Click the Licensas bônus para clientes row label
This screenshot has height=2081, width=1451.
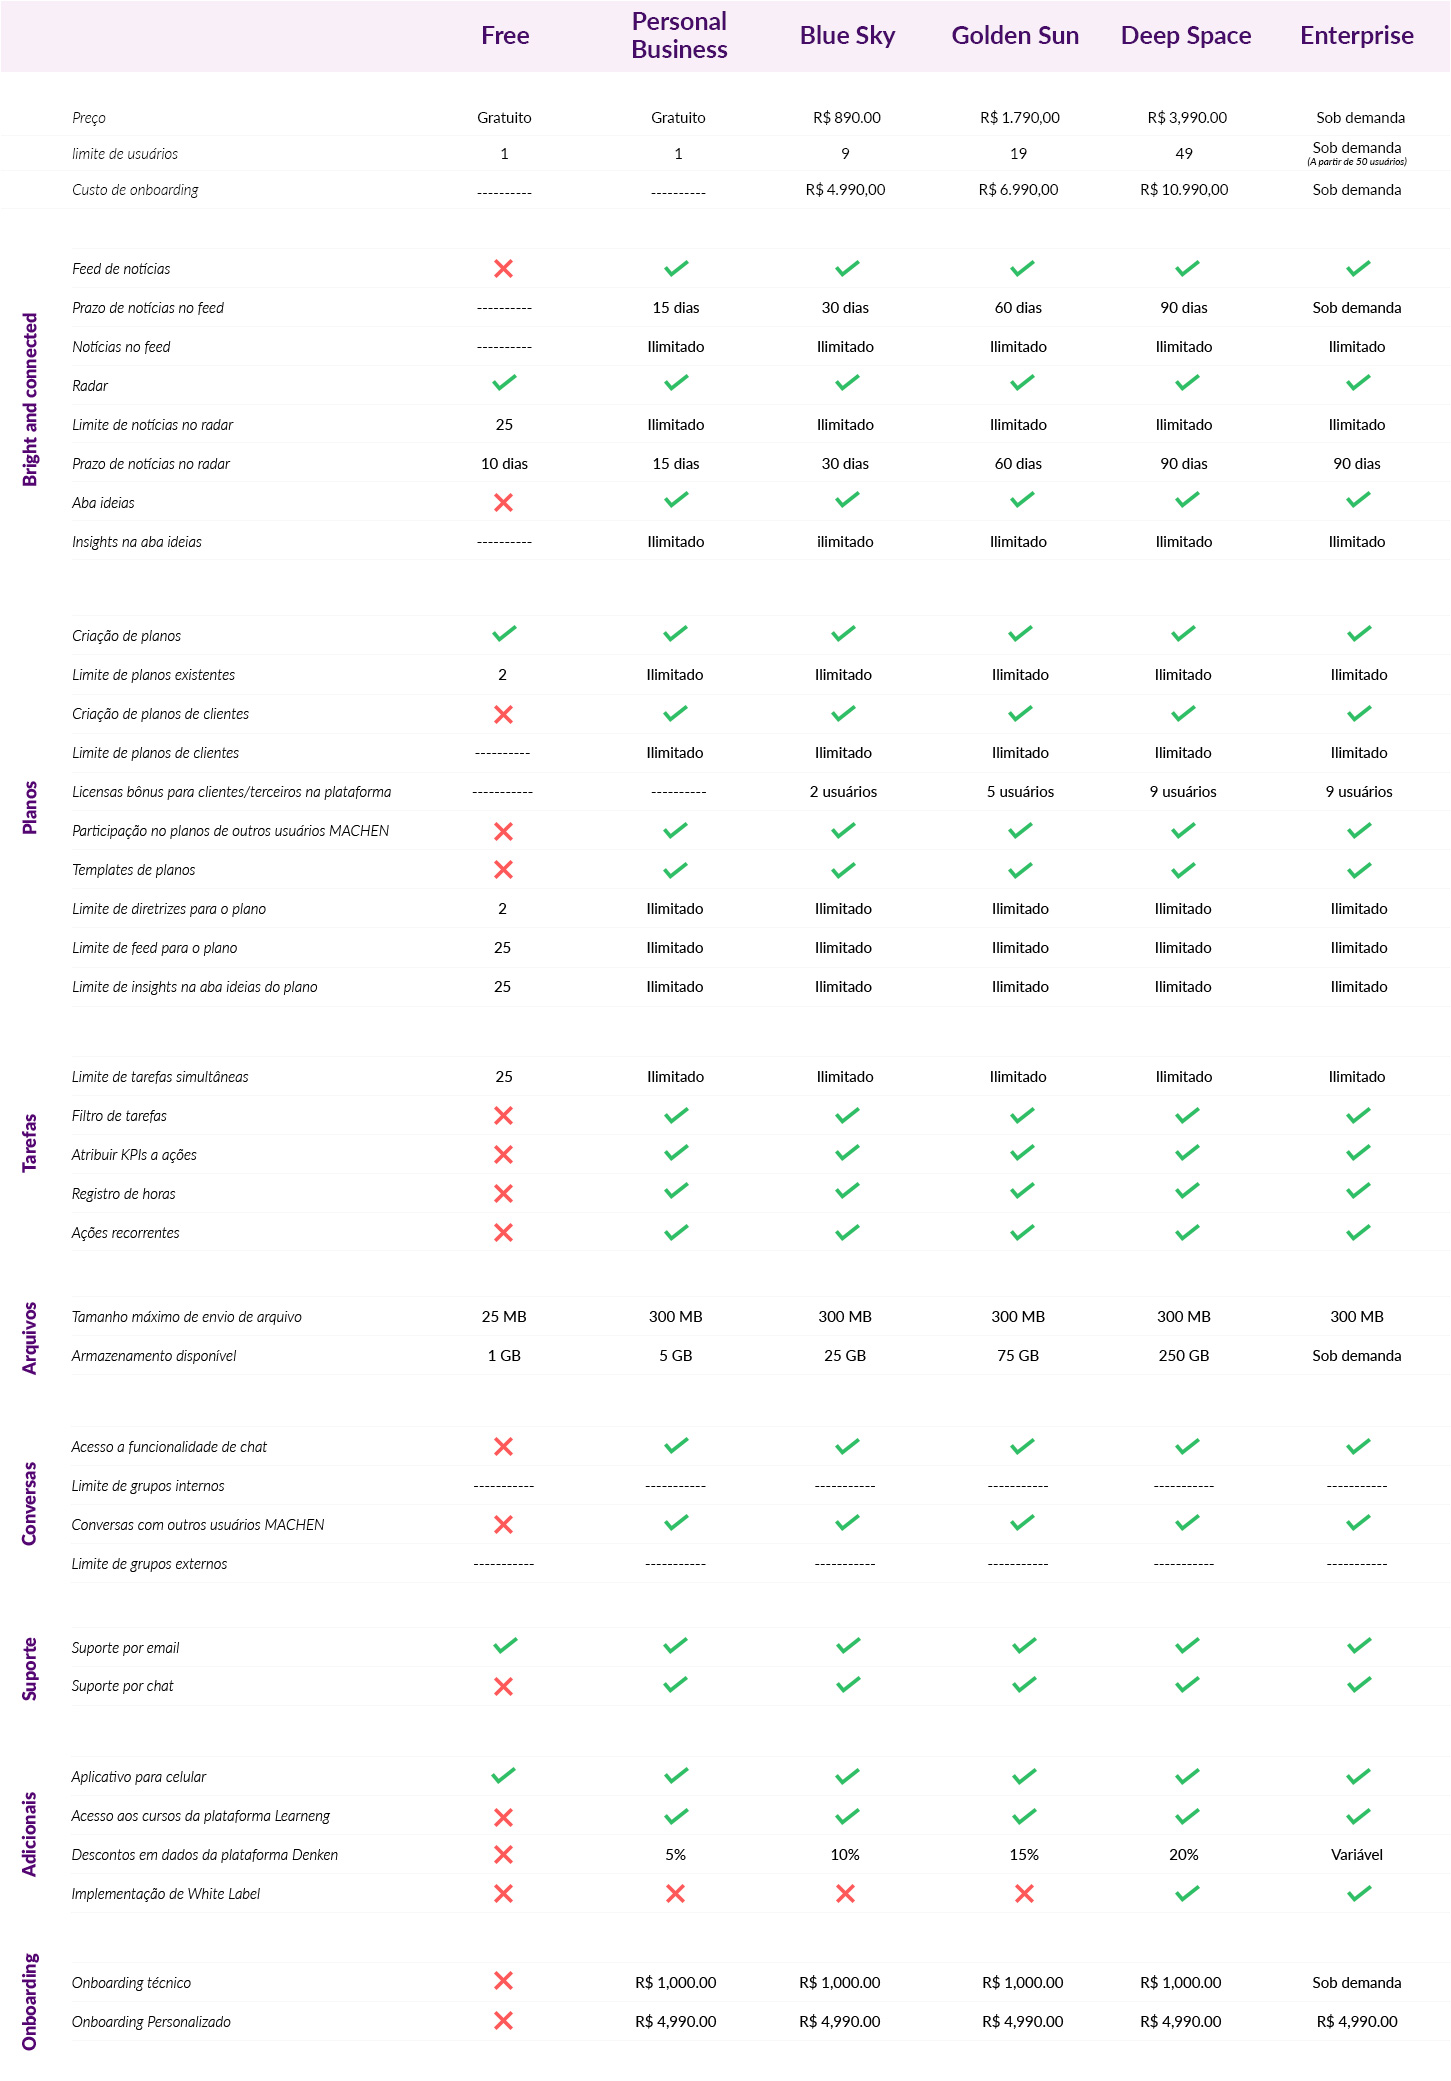point(231,792)
